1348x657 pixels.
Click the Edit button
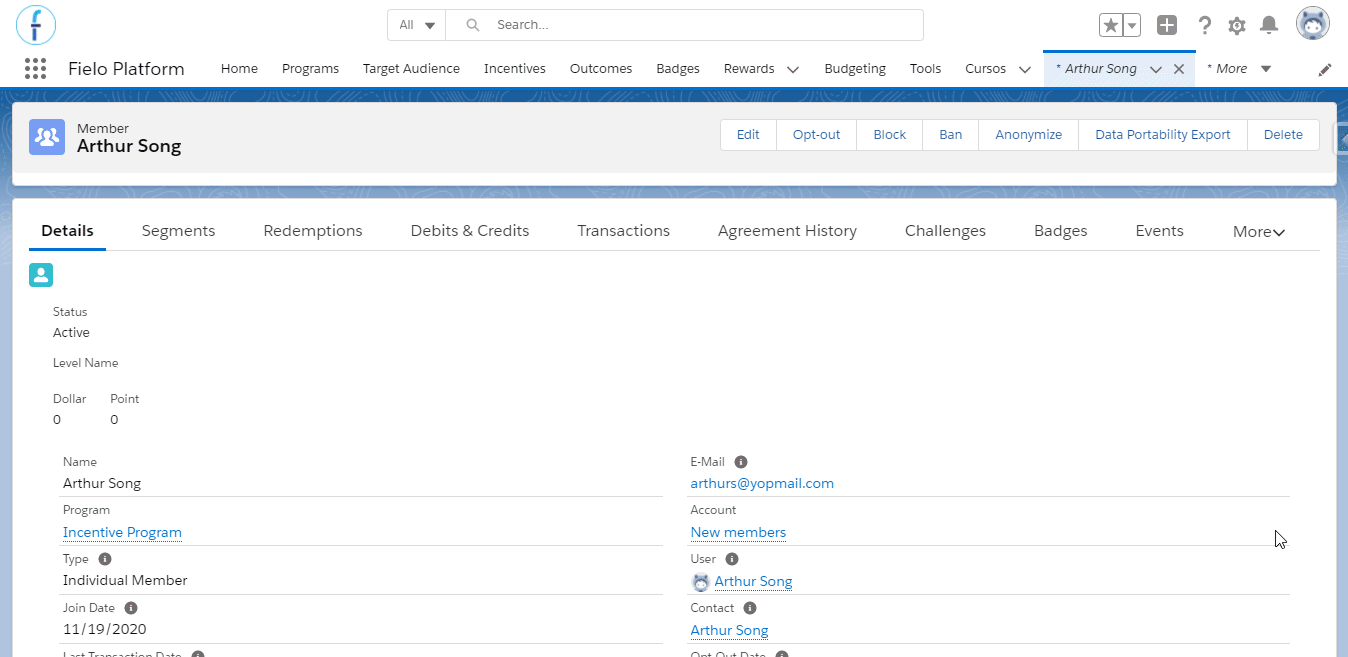[748, 135]
